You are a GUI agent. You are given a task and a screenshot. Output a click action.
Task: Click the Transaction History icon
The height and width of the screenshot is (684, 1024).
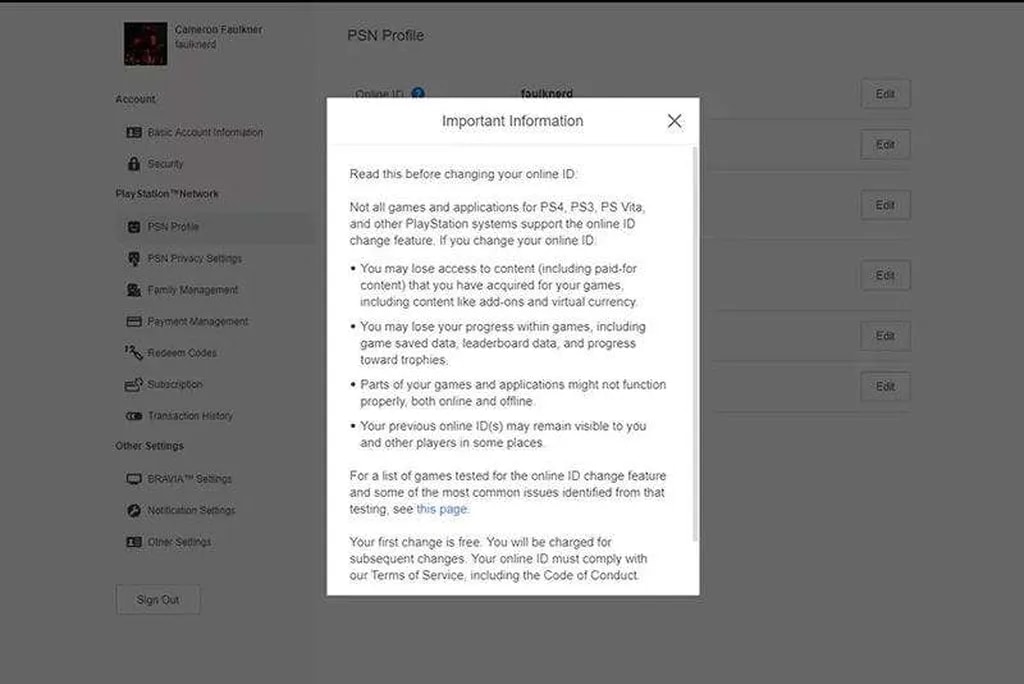tap(134, 416)
